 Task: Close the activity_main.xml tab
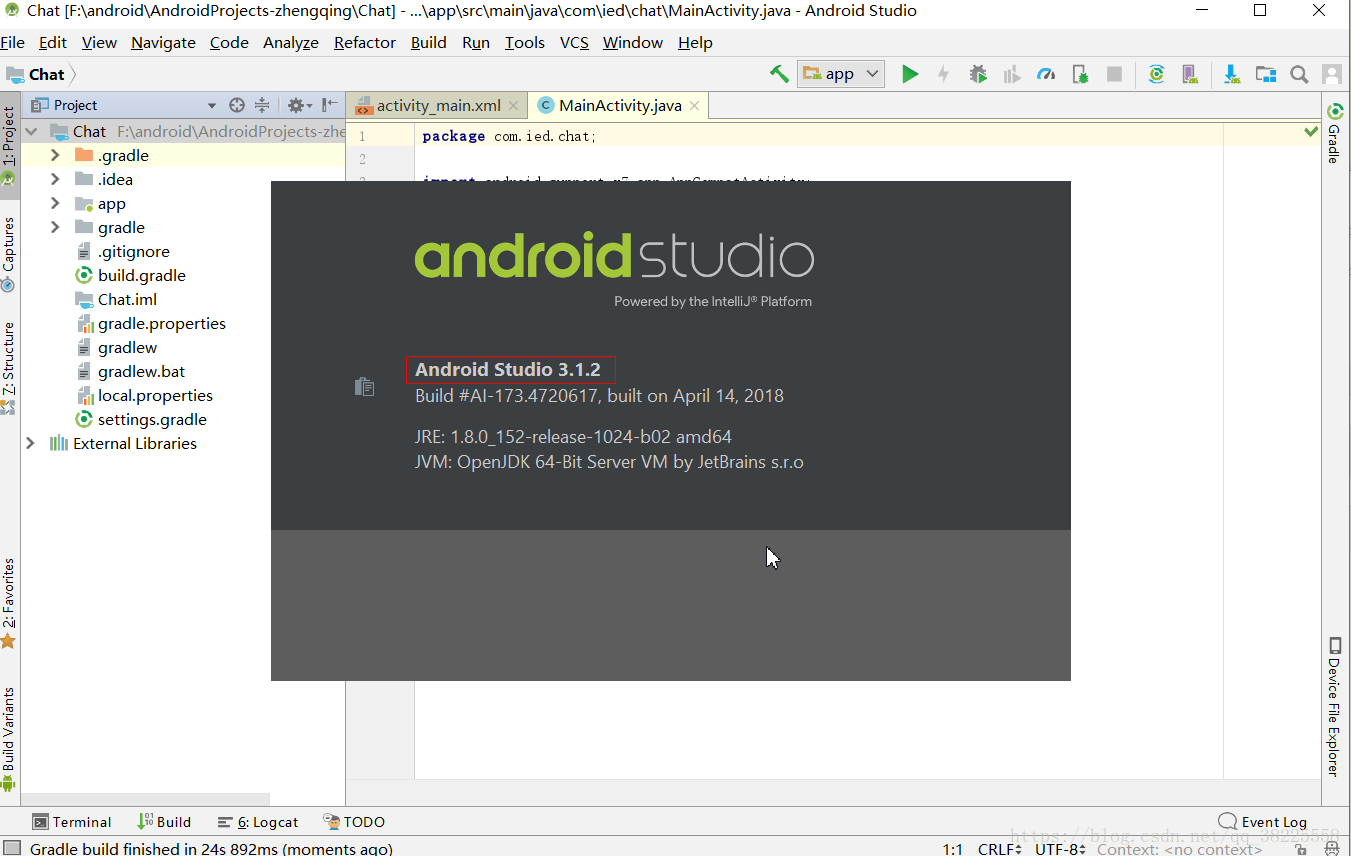(514, 105)
